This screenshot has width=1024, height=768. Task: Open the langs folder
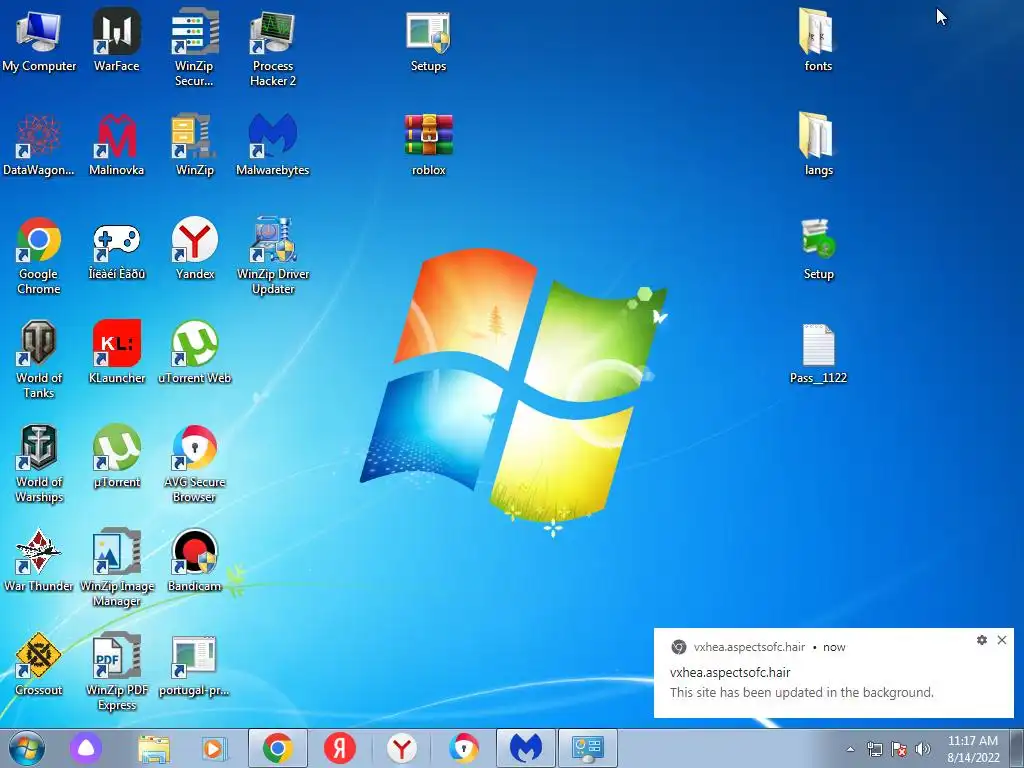[x=818, y=145]
